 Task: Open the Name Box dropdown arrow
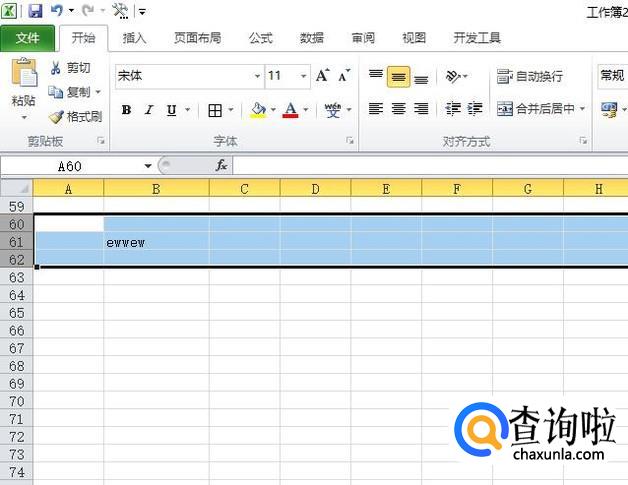tap(148, 165)
